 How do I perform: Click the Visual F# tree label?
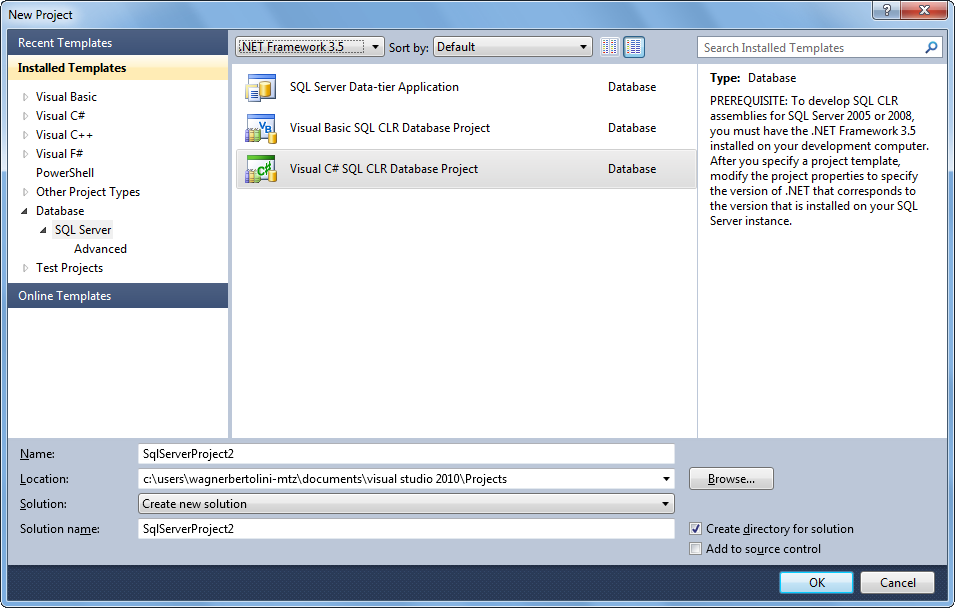(59, 154)
